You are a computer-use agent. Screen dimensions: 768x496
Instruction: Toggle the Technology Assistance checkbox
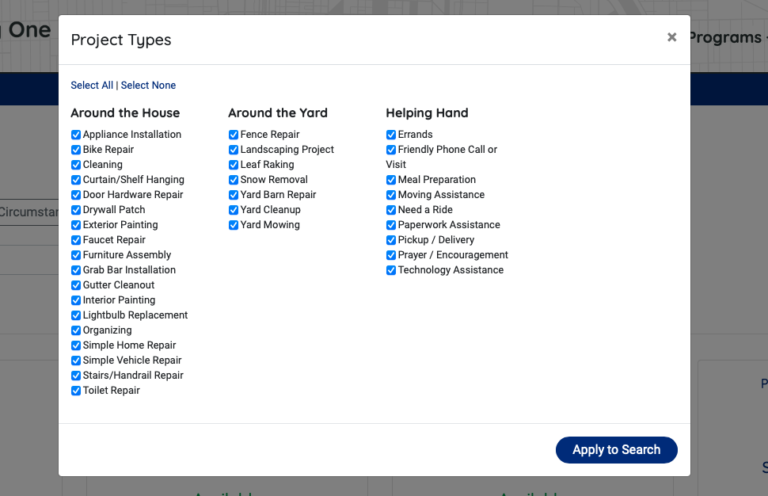pos(391,270)
